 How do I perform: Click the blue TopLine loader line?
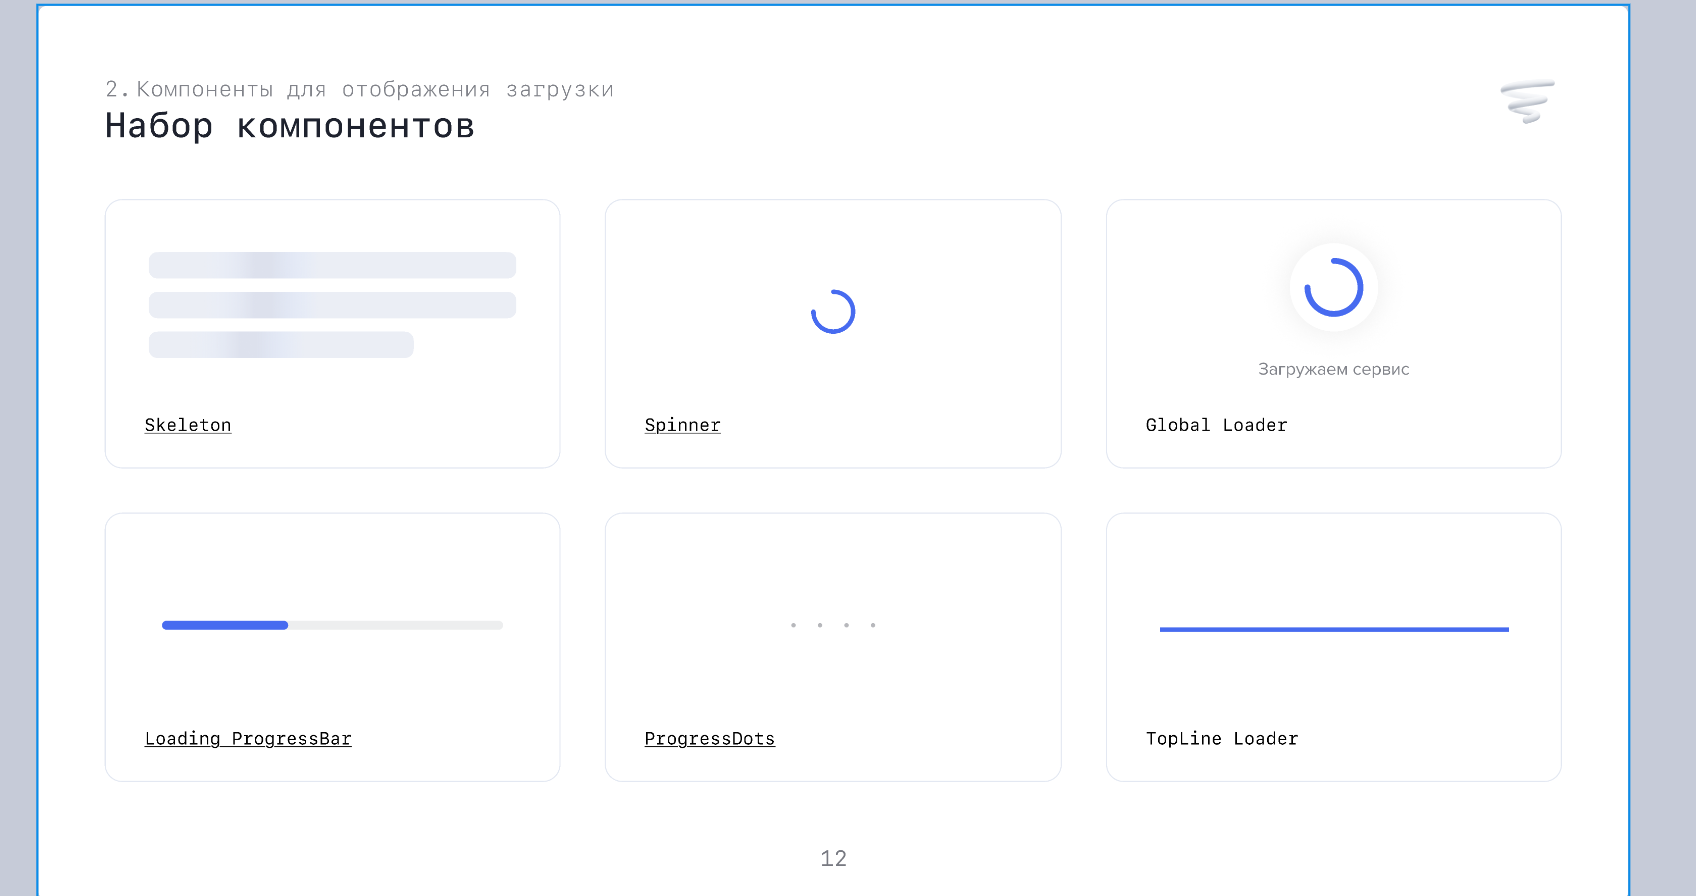[x=1333, y=629]
